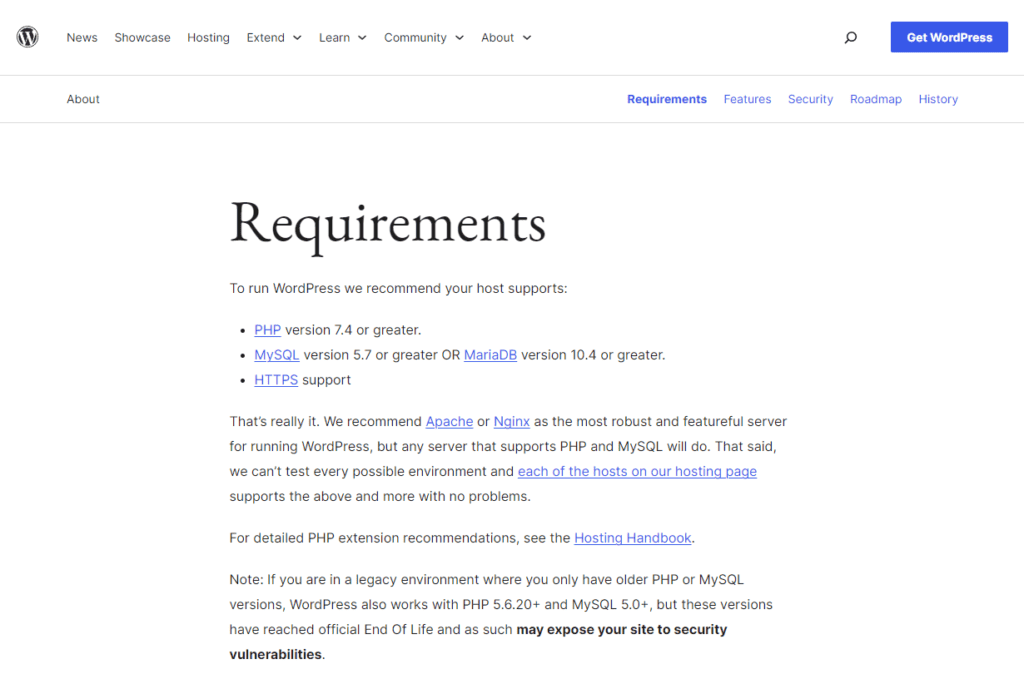Viewport: 1024px width, 674px height.
Task: Open the MySQL link
Action: point(276,354)
